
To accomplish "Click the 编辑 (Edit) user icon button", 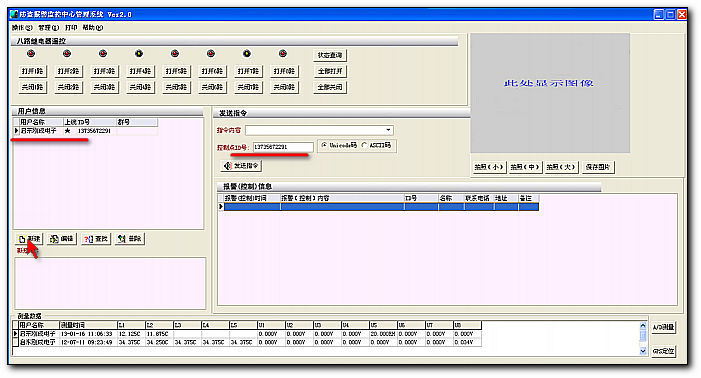I will pyautogui.click(x=54, y=239).
